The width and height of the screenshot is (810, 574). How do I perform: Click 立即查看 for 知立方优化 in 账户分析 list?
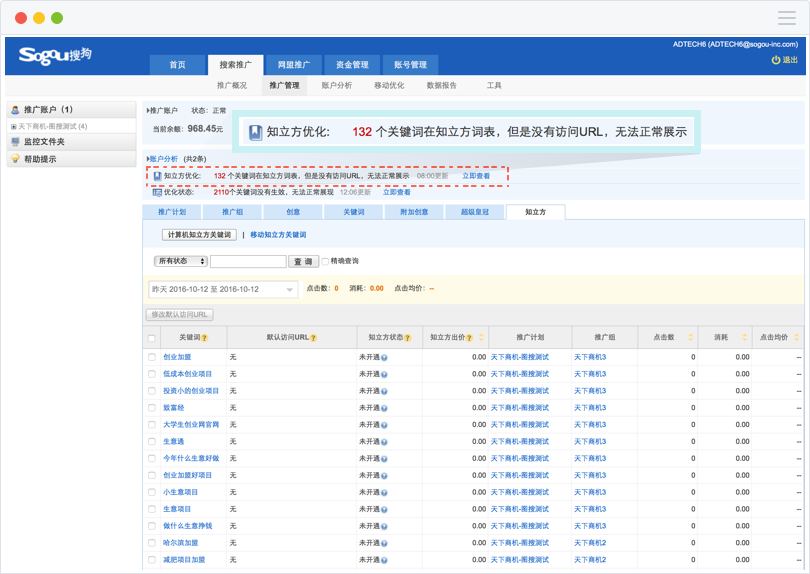(476, 176)
